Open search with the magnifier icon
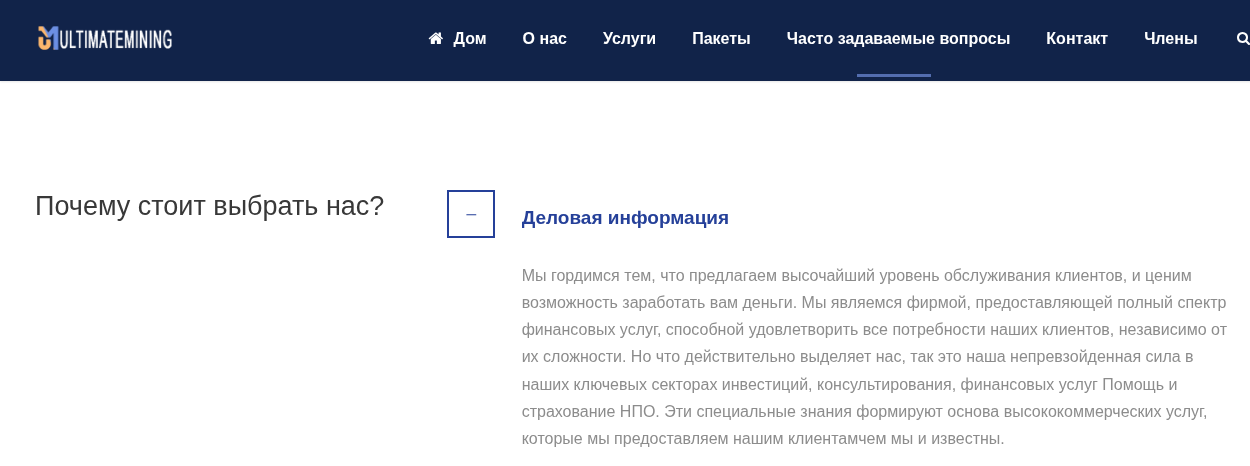The height and width of the screenshot is (466, 1250). coord(1242,39)
